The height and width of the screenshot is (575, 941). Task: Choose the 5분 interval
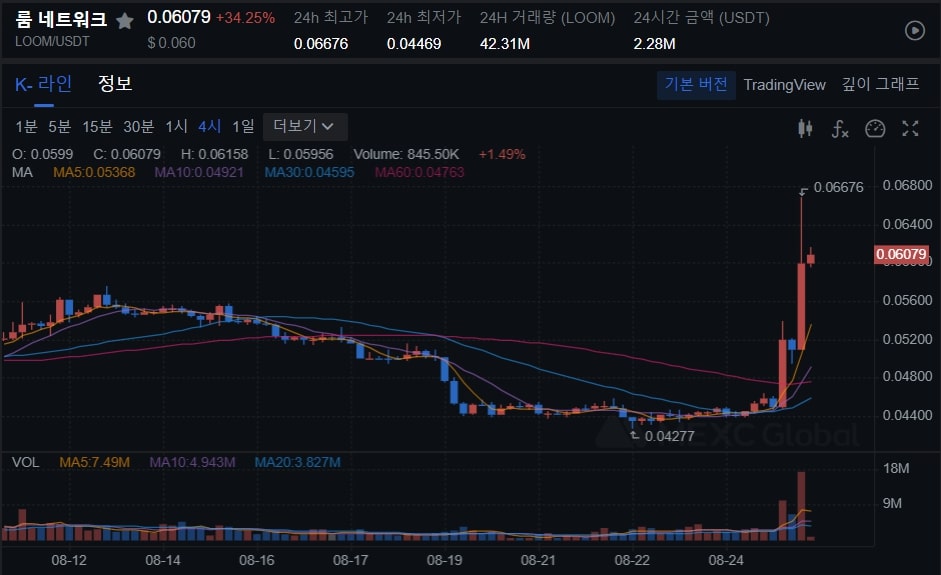(x=59, y=127)
